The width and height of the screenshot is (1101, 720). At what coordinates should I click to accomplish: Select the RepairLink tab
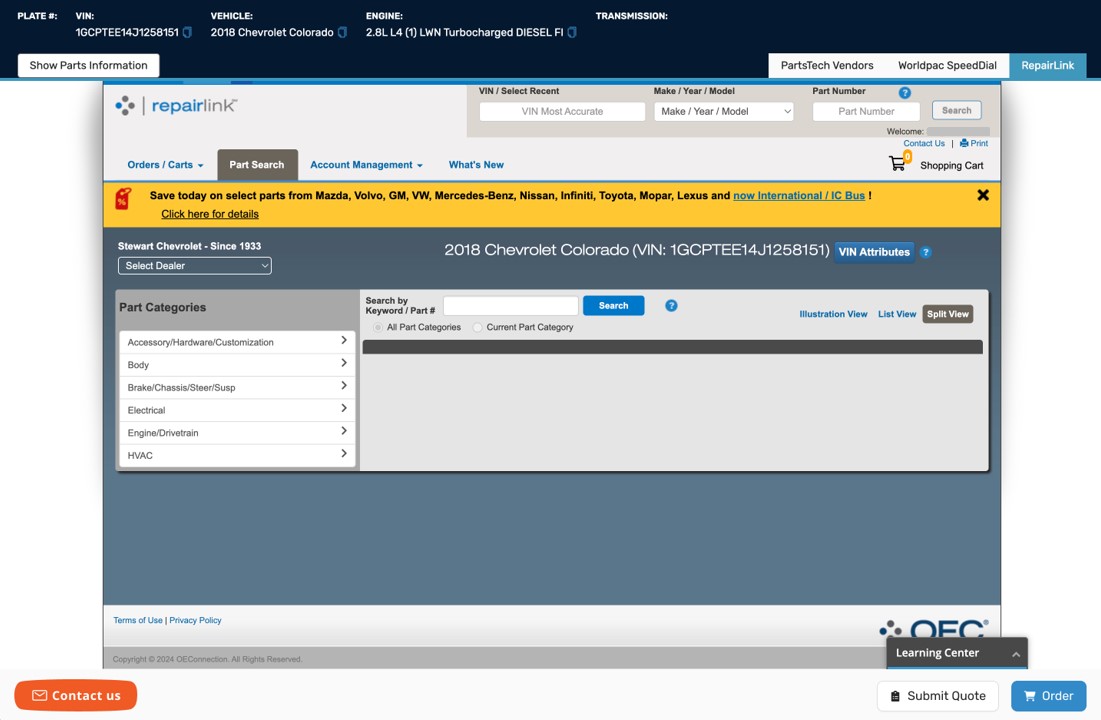click(x=1048, y=65)
